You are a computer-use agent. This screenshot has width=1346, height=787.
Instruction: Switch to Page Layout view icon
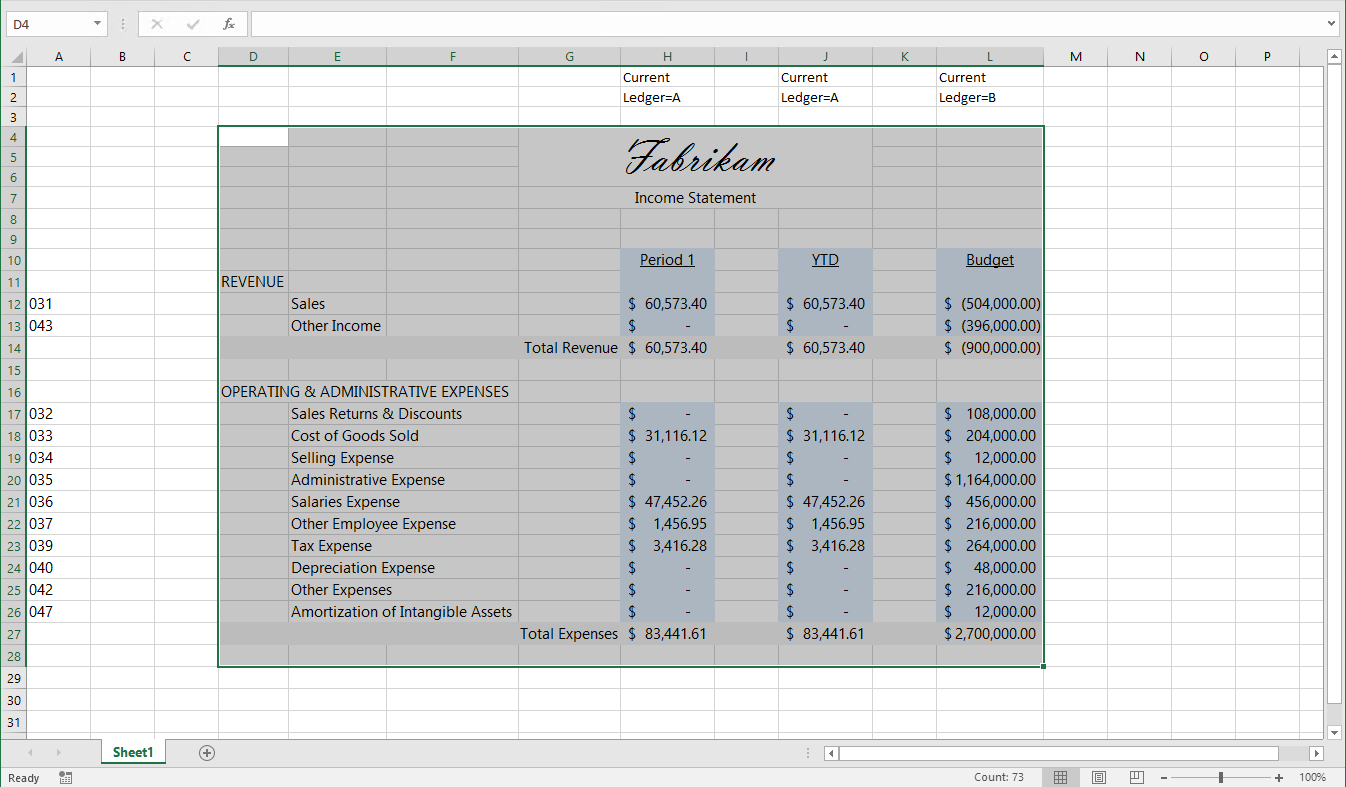1098,777
